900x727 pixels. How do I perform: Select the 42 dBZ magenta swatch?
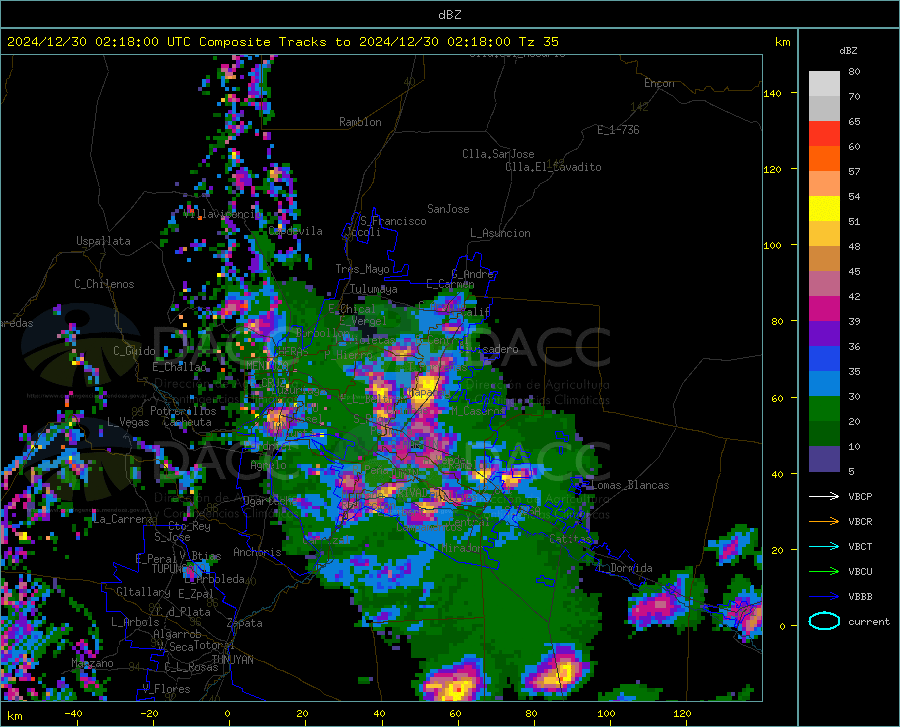click(824, 309)
